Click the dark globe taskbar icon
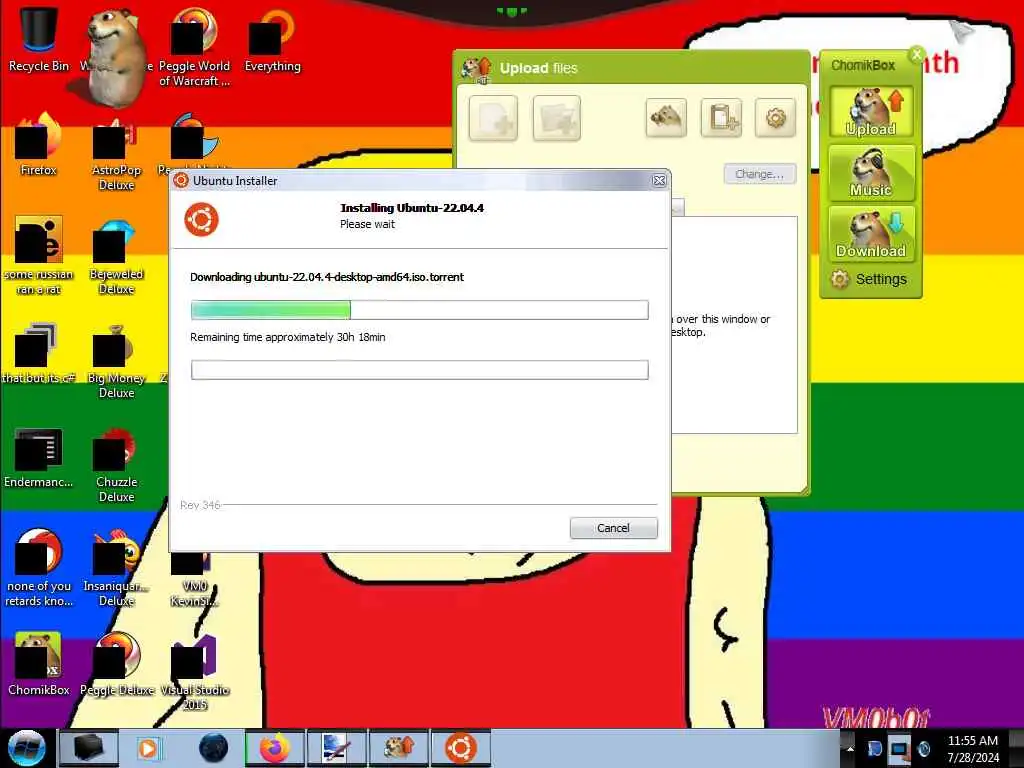This screenshot has height=768, width=1024. pos(213,748)
